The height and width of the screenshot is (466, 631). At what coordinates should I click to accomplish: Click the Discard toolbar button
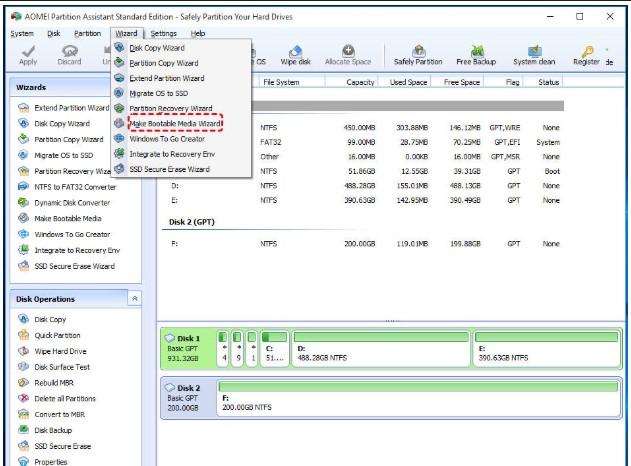click(69, 55)
